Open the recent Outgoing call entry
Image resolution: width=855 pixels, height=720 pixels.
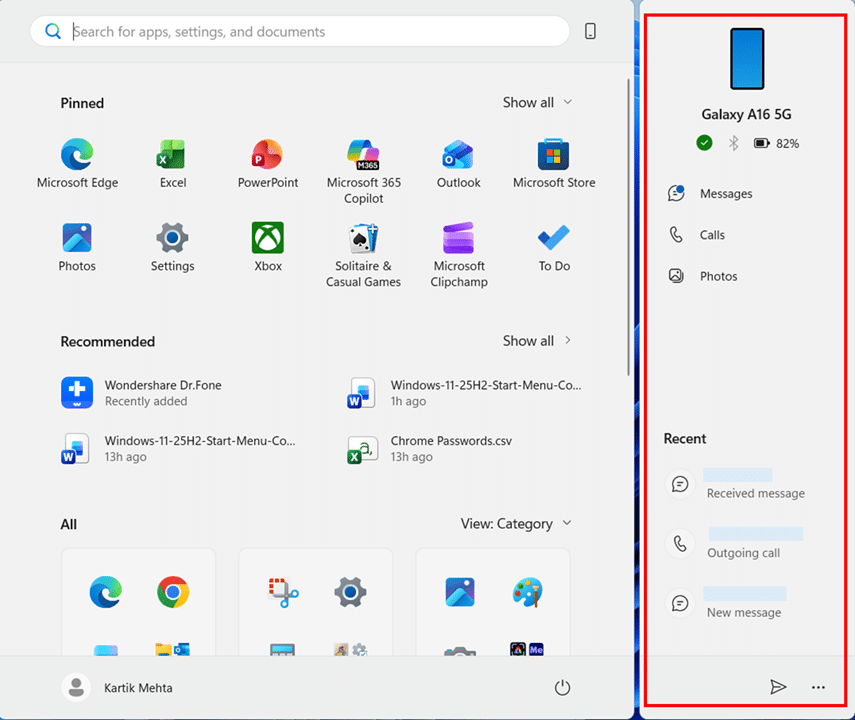coord(742,543)
